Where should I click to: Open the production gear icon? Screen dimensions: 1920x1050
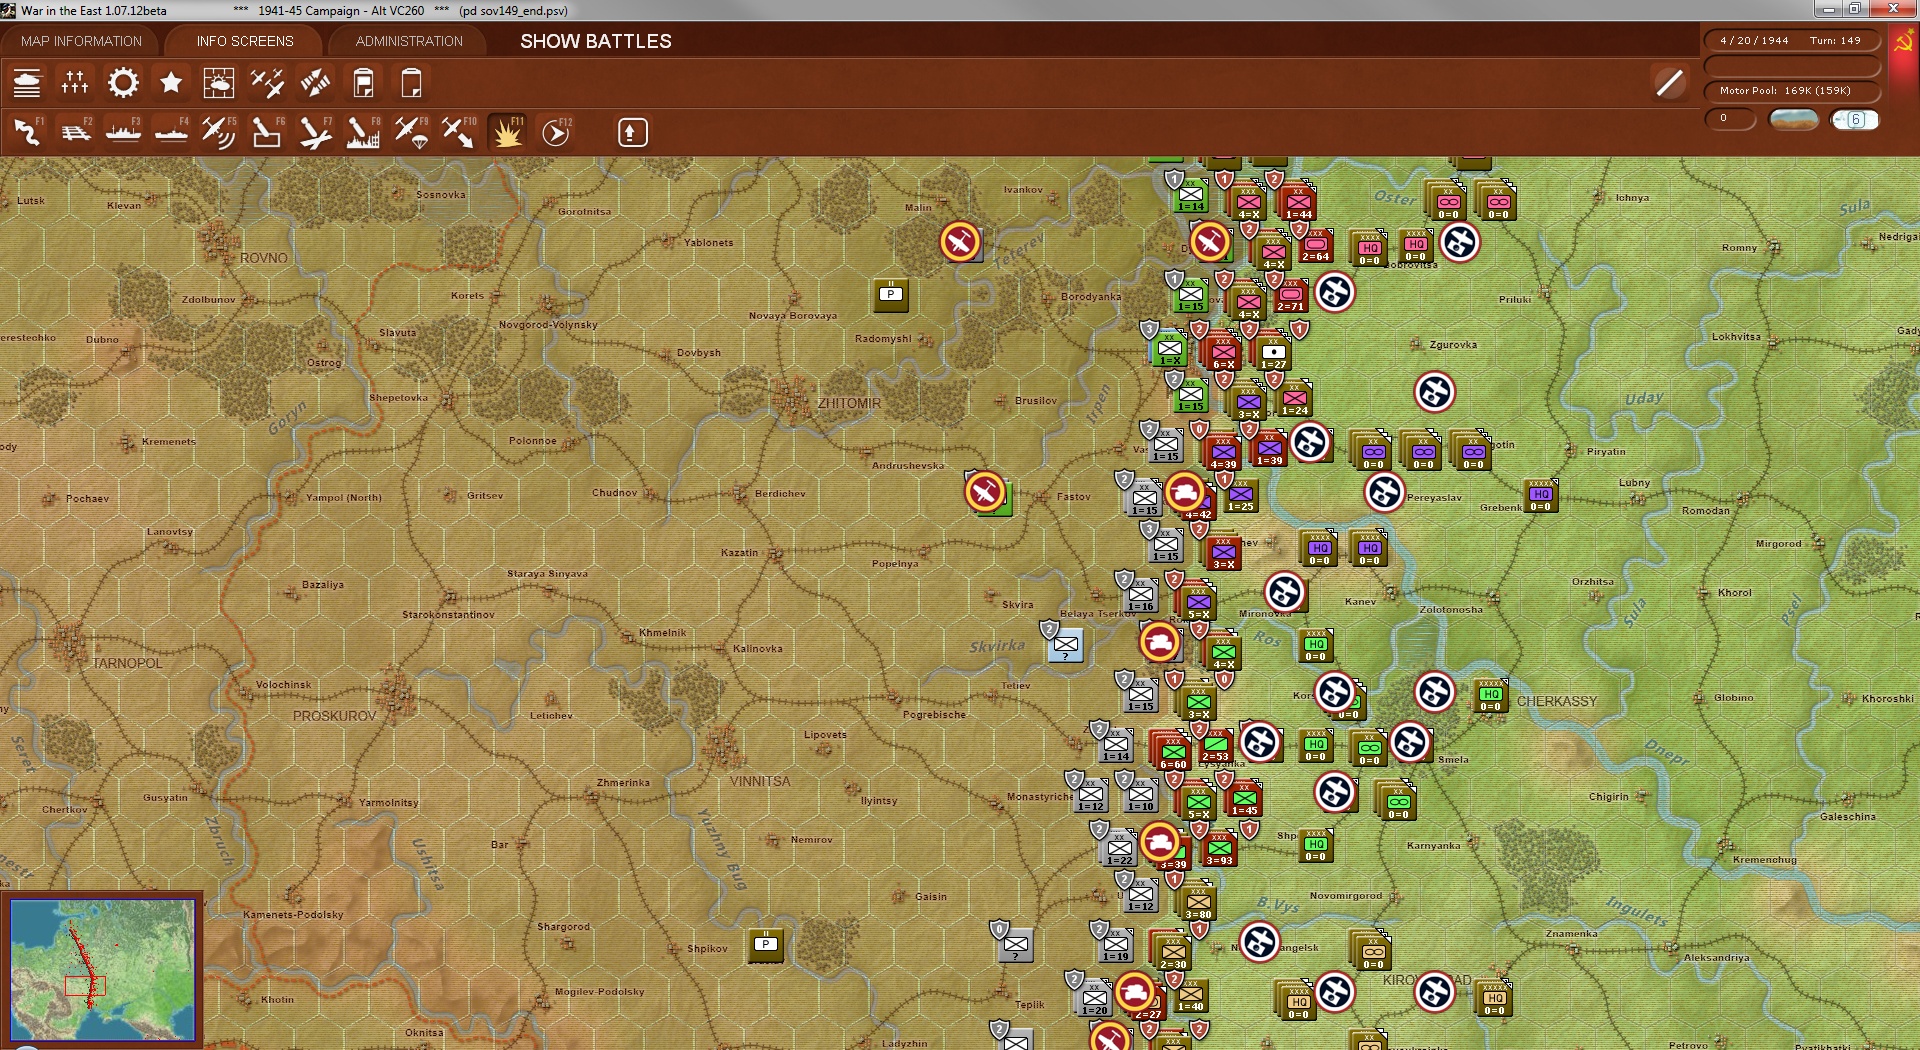[123, 83]
